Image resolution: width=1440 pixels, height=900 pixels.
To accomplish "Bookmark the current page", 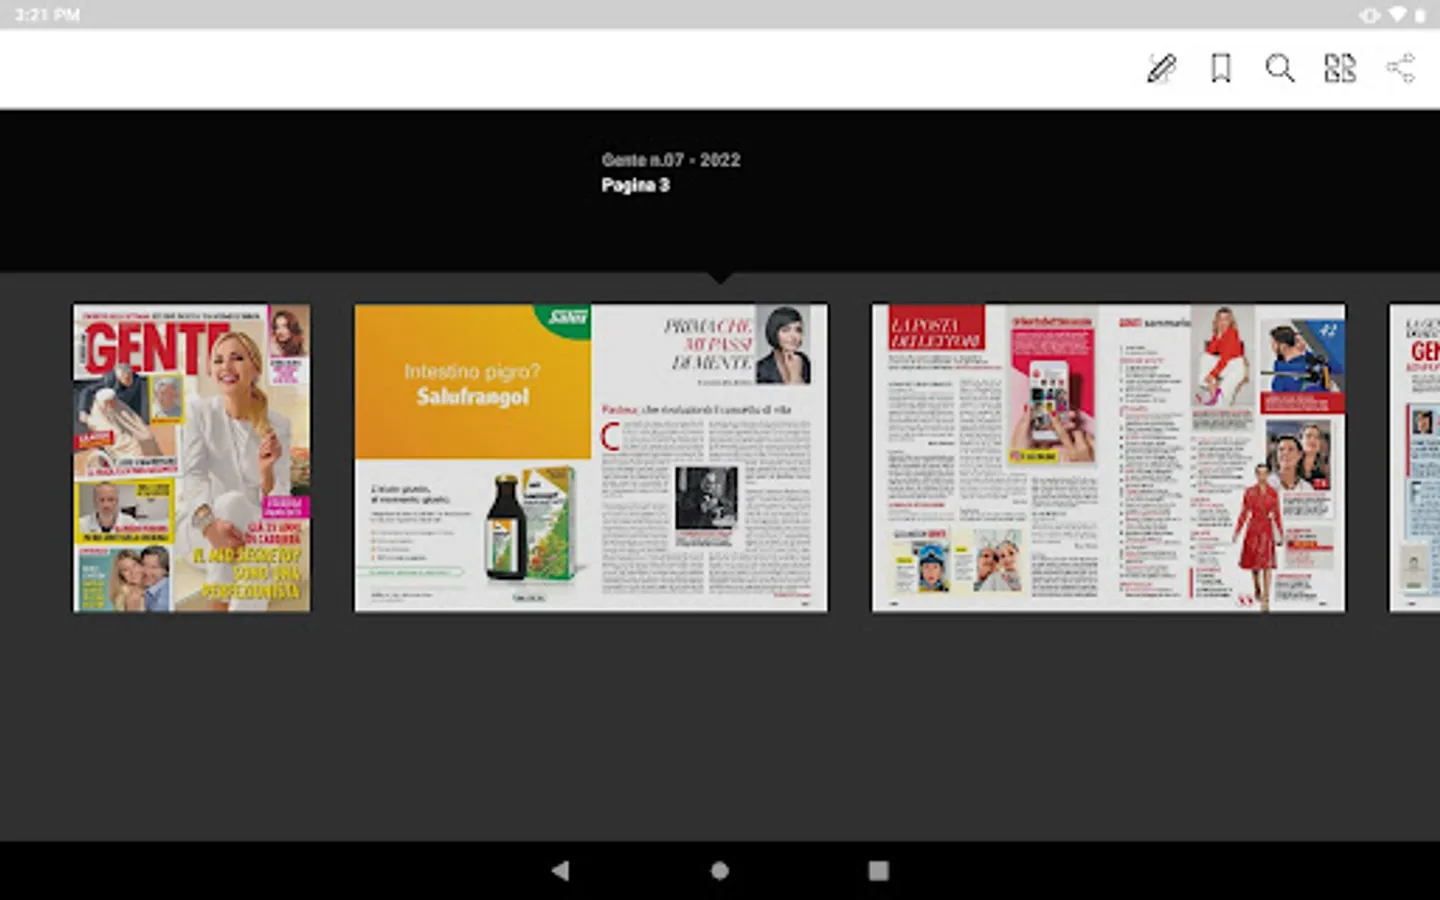I will click(x=1220, y=68).
